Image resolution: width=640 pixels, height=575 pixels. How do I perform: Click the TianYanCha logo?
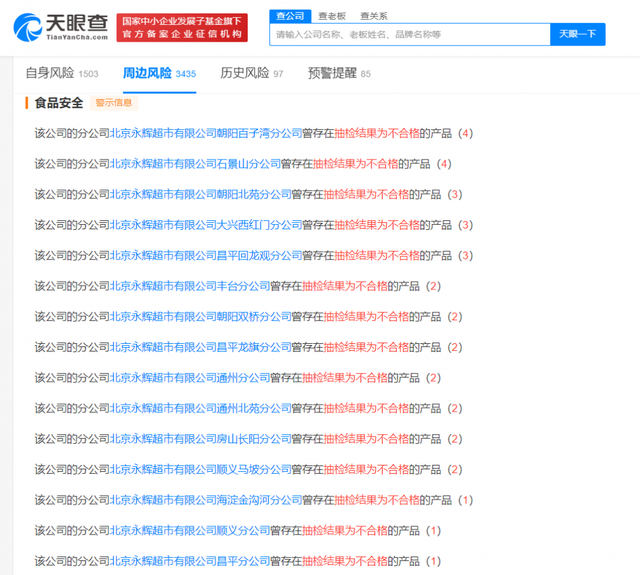point(61,27)
